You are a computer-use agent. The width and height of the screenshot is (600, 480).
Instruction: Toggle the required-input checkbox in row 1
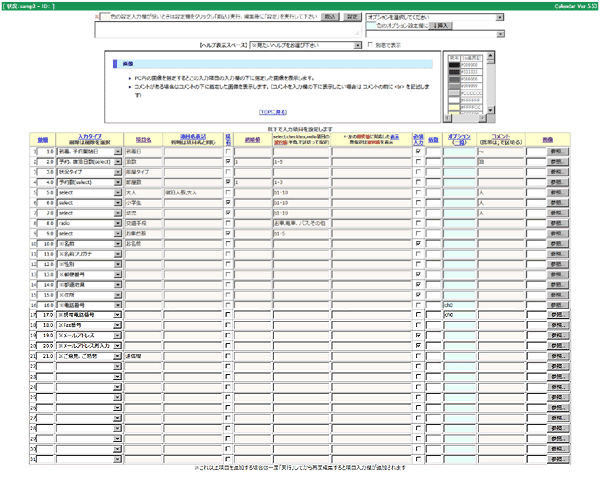(418, 151)
